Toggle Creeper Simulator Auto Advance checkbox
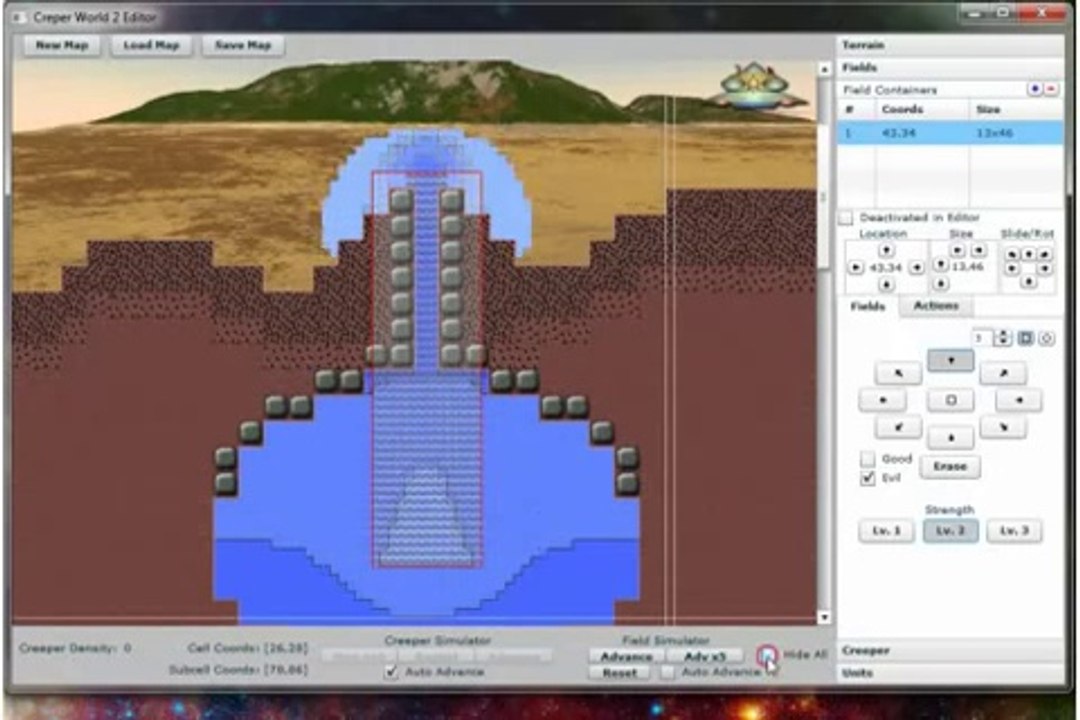 pyautogui.click(x=391, y=671)
